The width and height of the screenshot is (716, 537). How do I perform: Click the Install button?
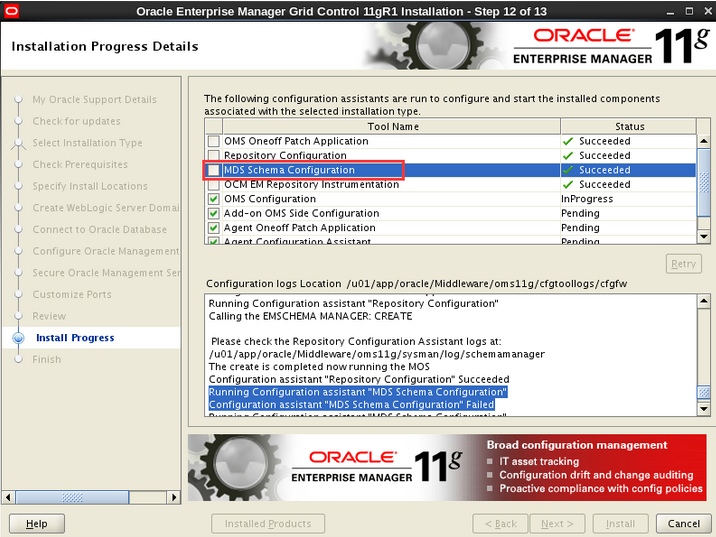pyautogui.click(x=620, y=524)
